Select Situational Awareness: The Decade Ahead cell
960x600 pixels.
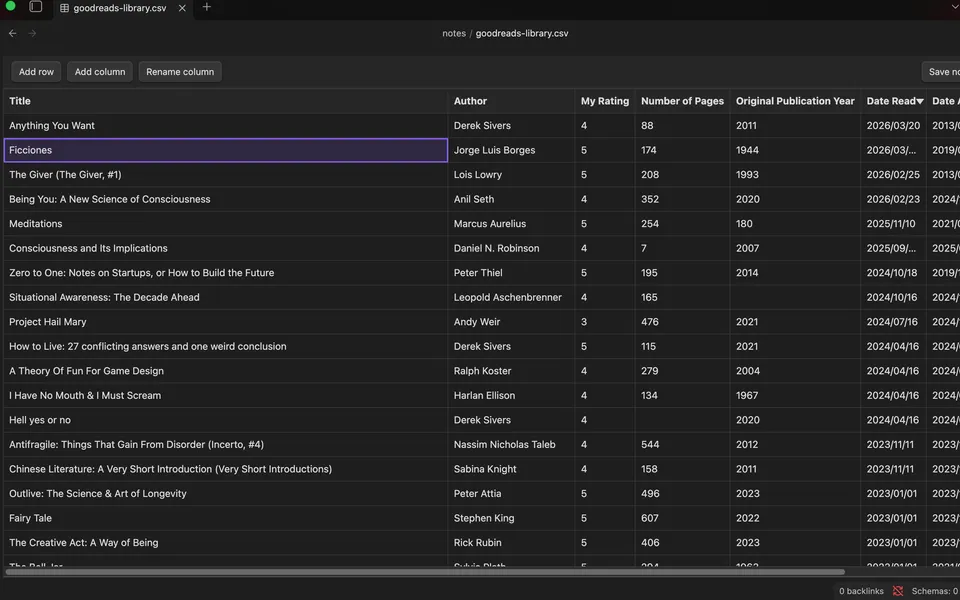point(226,297)
